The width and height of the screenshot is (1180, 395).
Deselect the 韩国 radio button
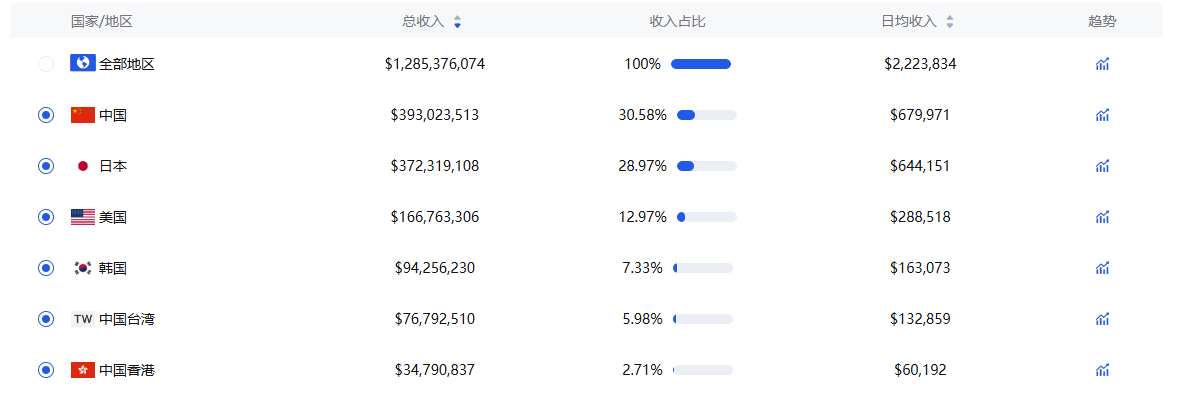46,268
